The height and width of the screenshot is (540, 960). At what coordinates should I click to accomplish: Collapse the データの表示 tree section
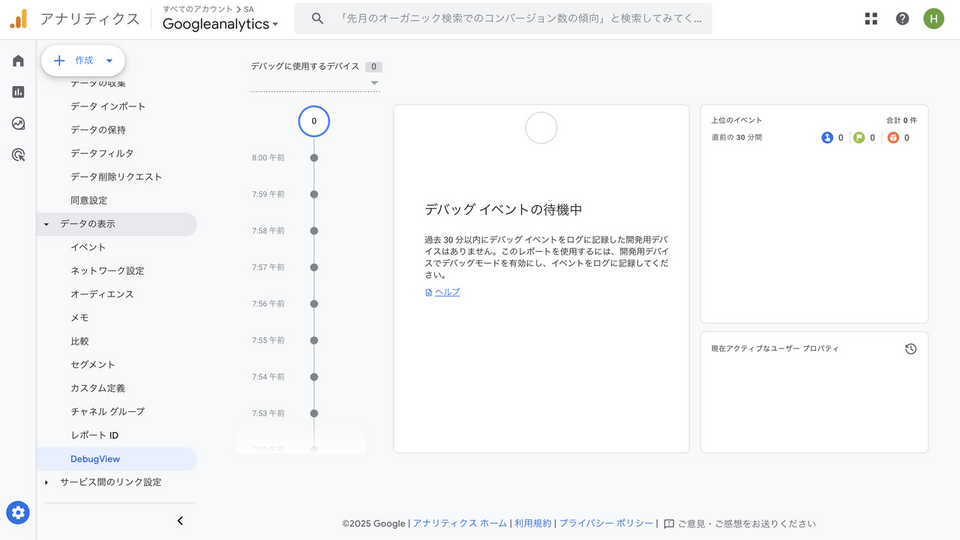(x=46, y=224)
